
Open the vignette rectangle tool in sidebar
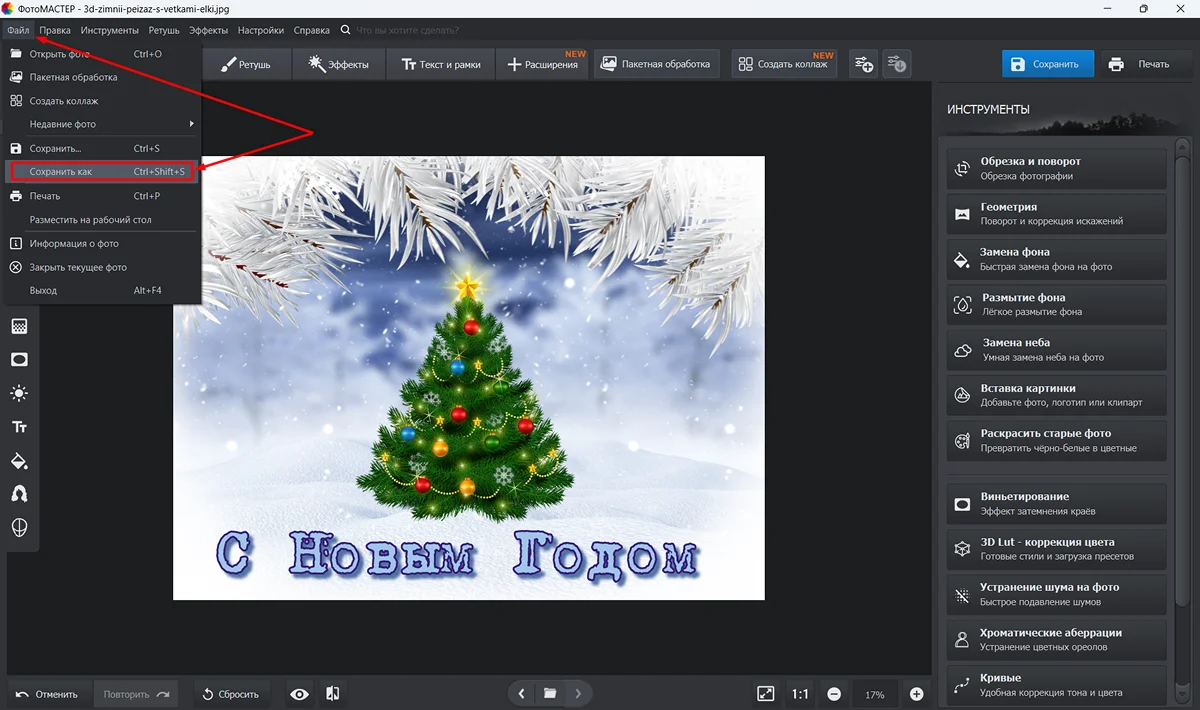(19, 359)
